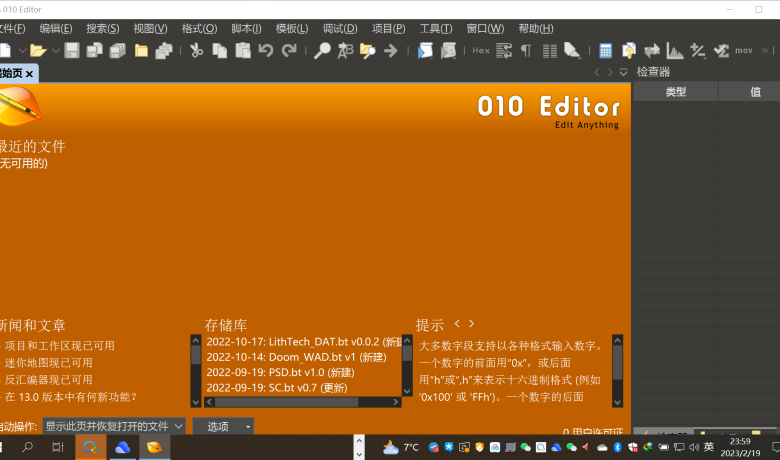
Task: Toggle show whitespace pilcrow icon
Action: pos(526,50)
